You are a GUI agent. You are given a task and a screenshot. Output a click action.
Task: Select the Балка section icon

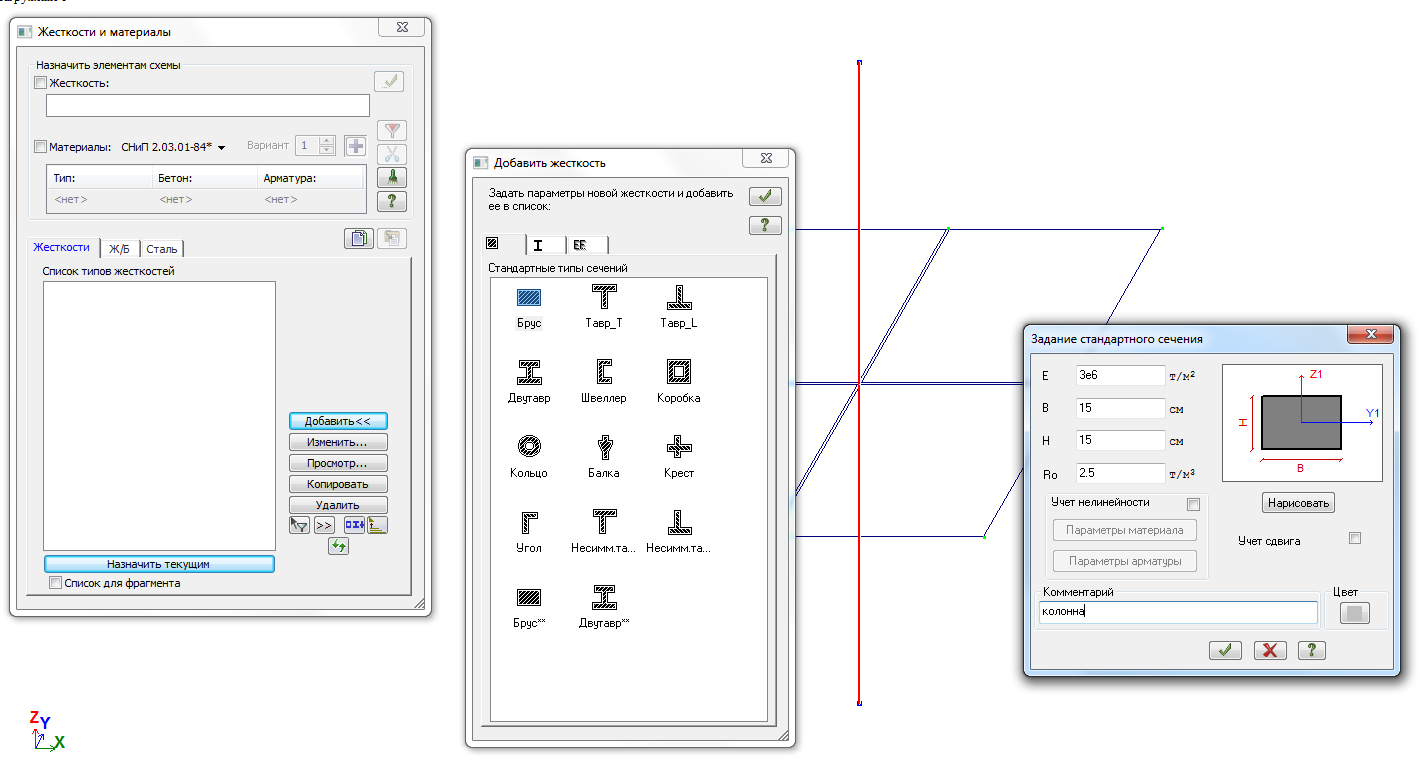click(x=604, y=447)
